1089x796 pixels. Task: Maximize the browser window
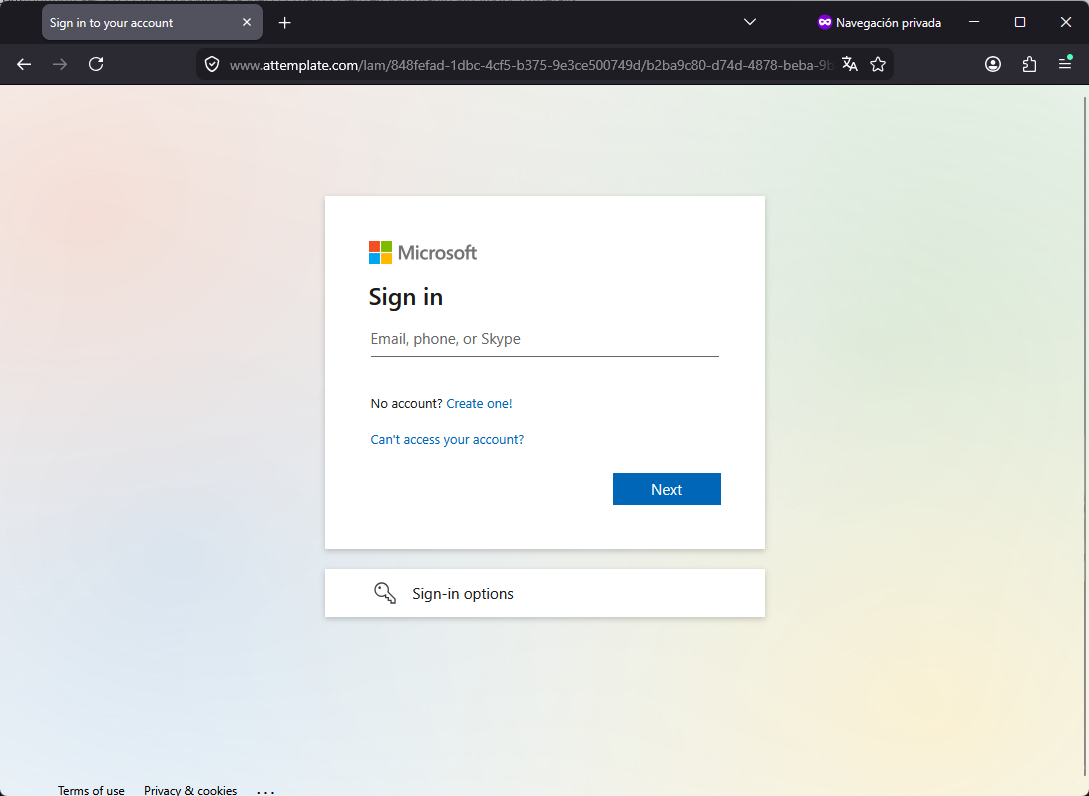(1020, 22)
